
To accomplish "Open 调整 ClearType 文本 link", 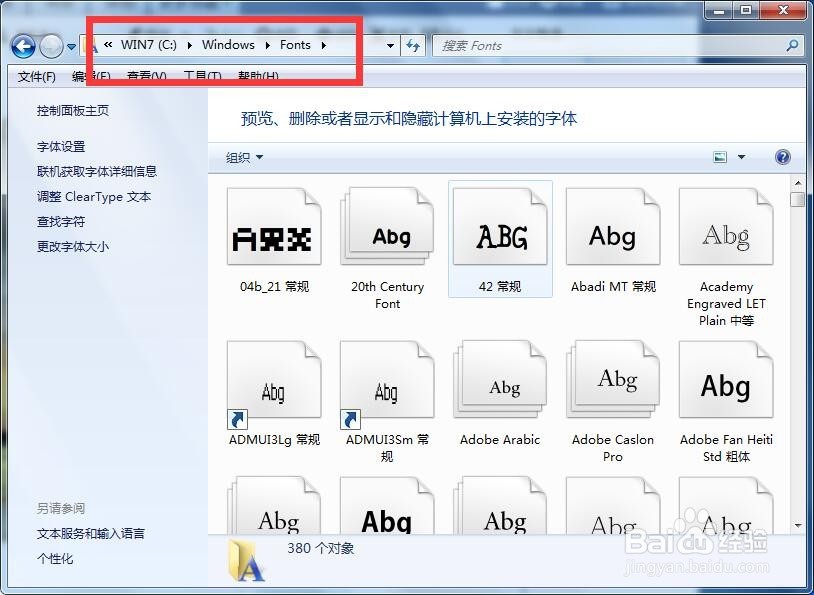I will point(94,197).
